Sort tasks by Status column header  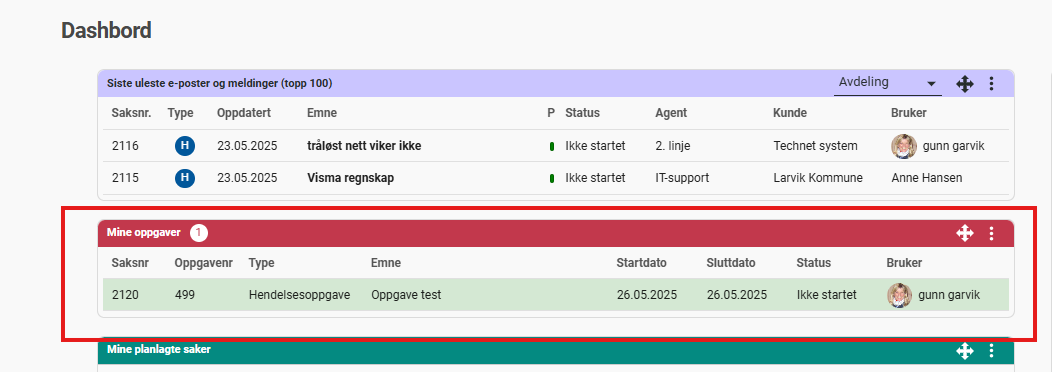click(814, 263)
